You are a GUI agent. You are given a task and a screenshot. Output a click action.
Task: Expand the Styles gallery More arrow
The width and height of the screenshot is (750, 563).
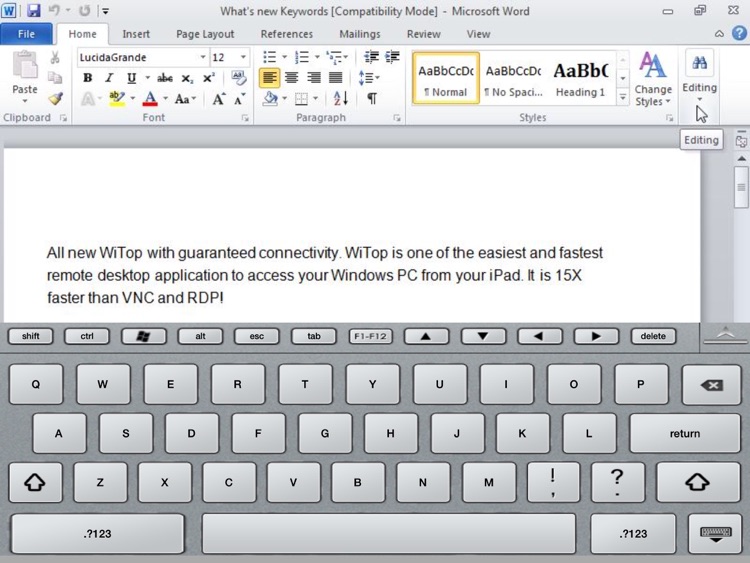click(x=623, y=98)
